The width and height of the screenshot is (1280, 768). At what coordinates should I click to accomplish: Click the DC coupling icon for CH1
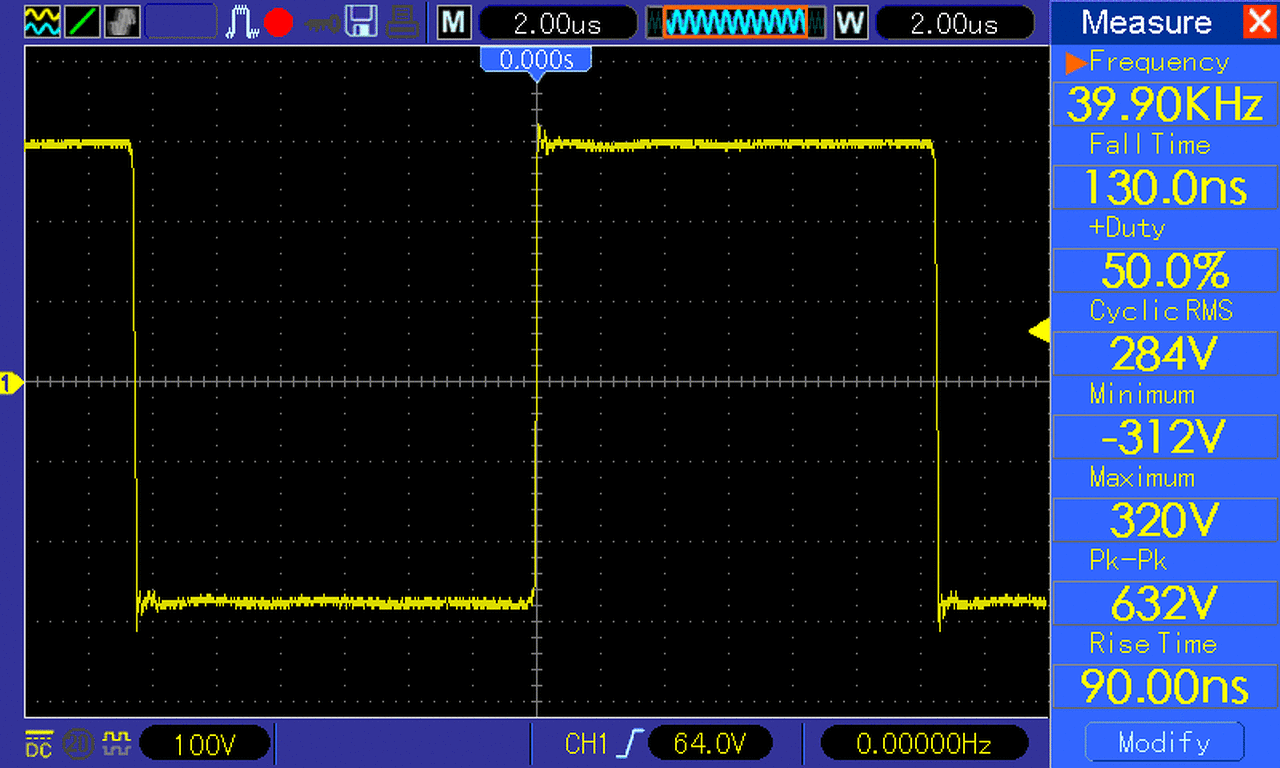pos(39,743)
